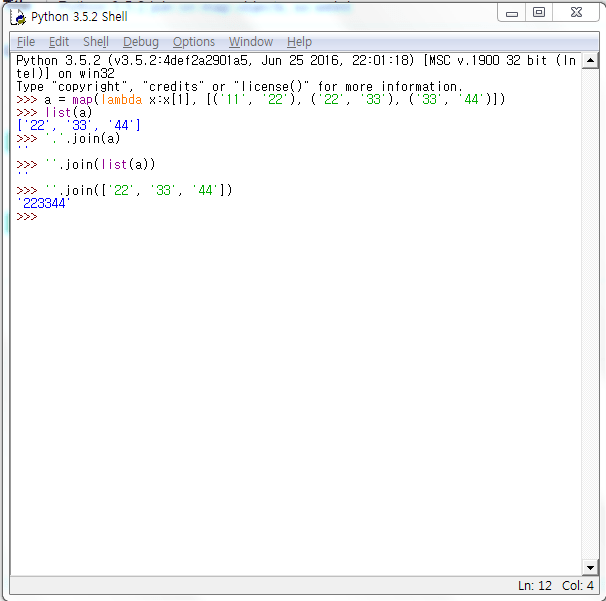This screenshot has width=606, height=601.
Task: Click the output '223344'
Action: (43, 203)
